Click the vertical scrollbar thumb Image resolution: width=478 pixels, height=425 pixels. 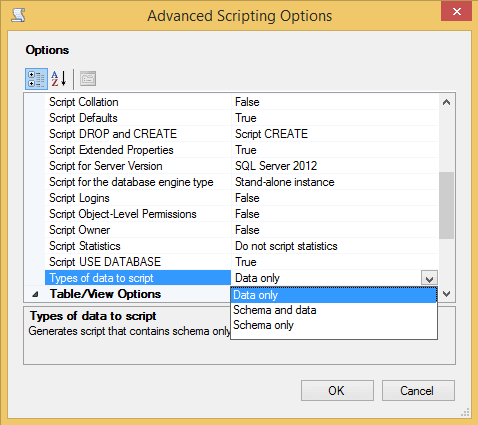point(447,205)
